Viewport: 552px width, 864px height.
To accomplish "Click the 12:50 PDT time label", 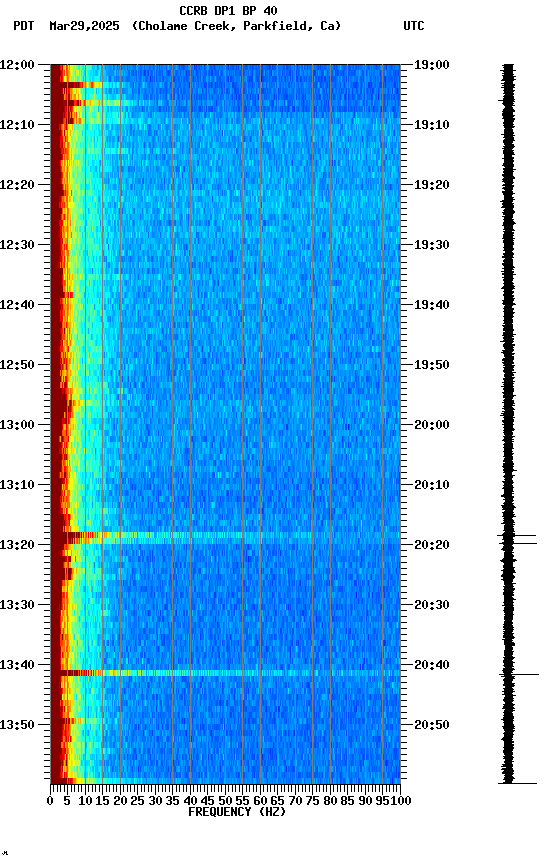I will pyautogui.click(x=17, y=365).
